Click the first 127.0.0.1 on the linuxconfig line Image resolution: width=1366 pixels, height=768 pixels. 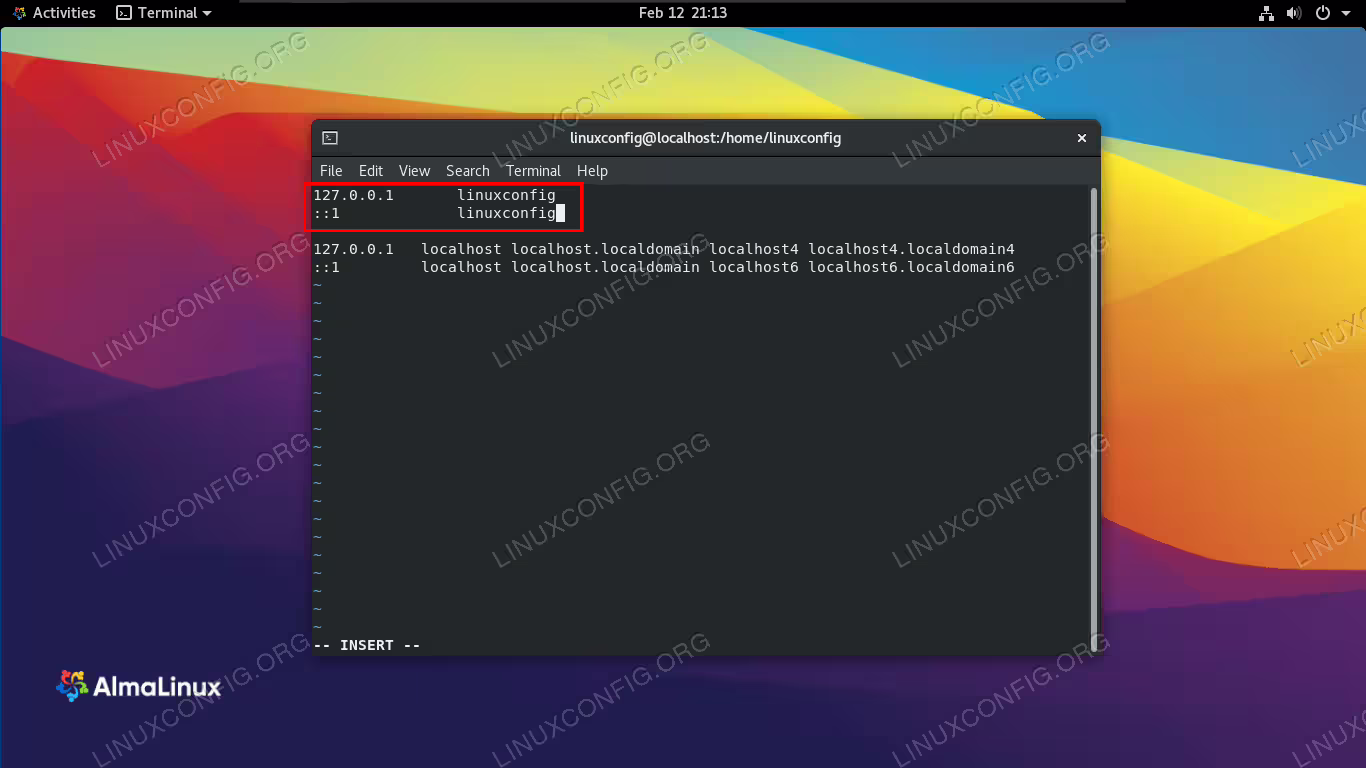coord(353,195)
